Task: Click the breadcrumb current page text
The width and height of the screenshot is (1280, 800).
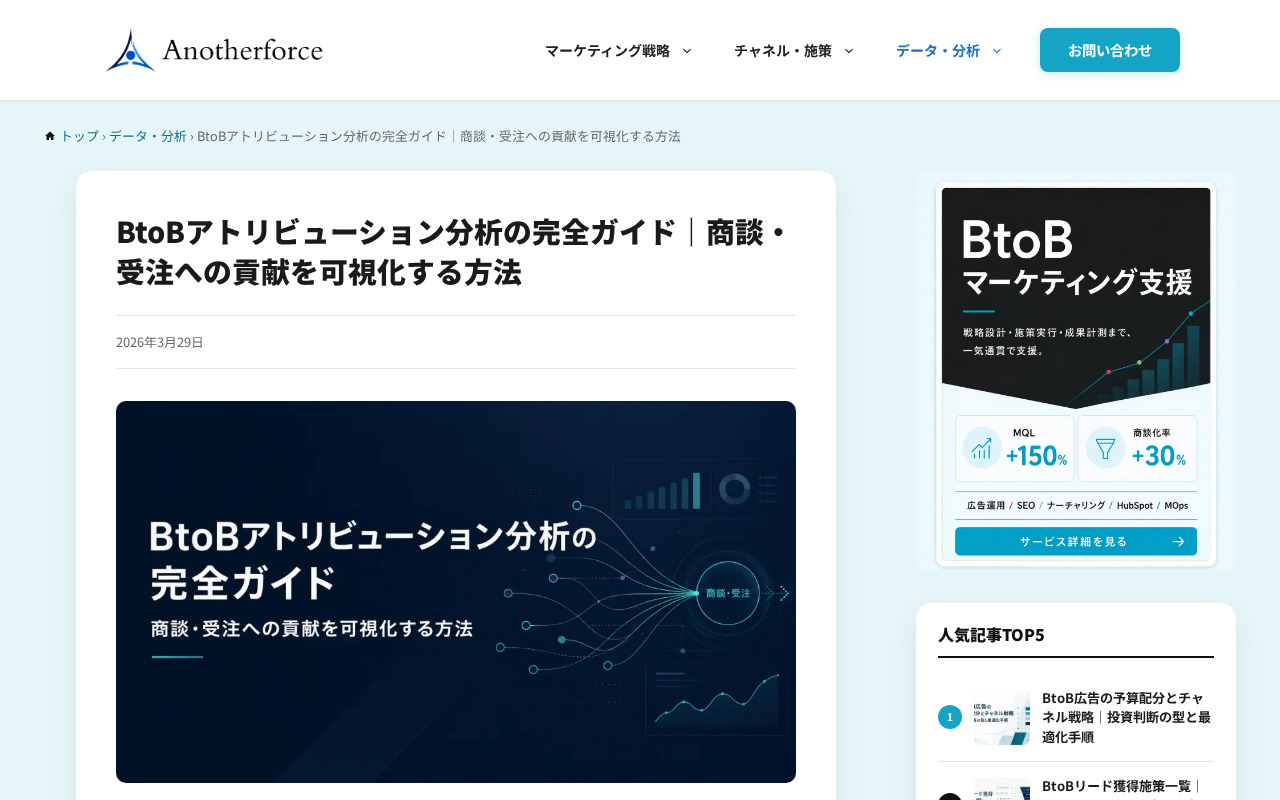Action: [439, 136]
